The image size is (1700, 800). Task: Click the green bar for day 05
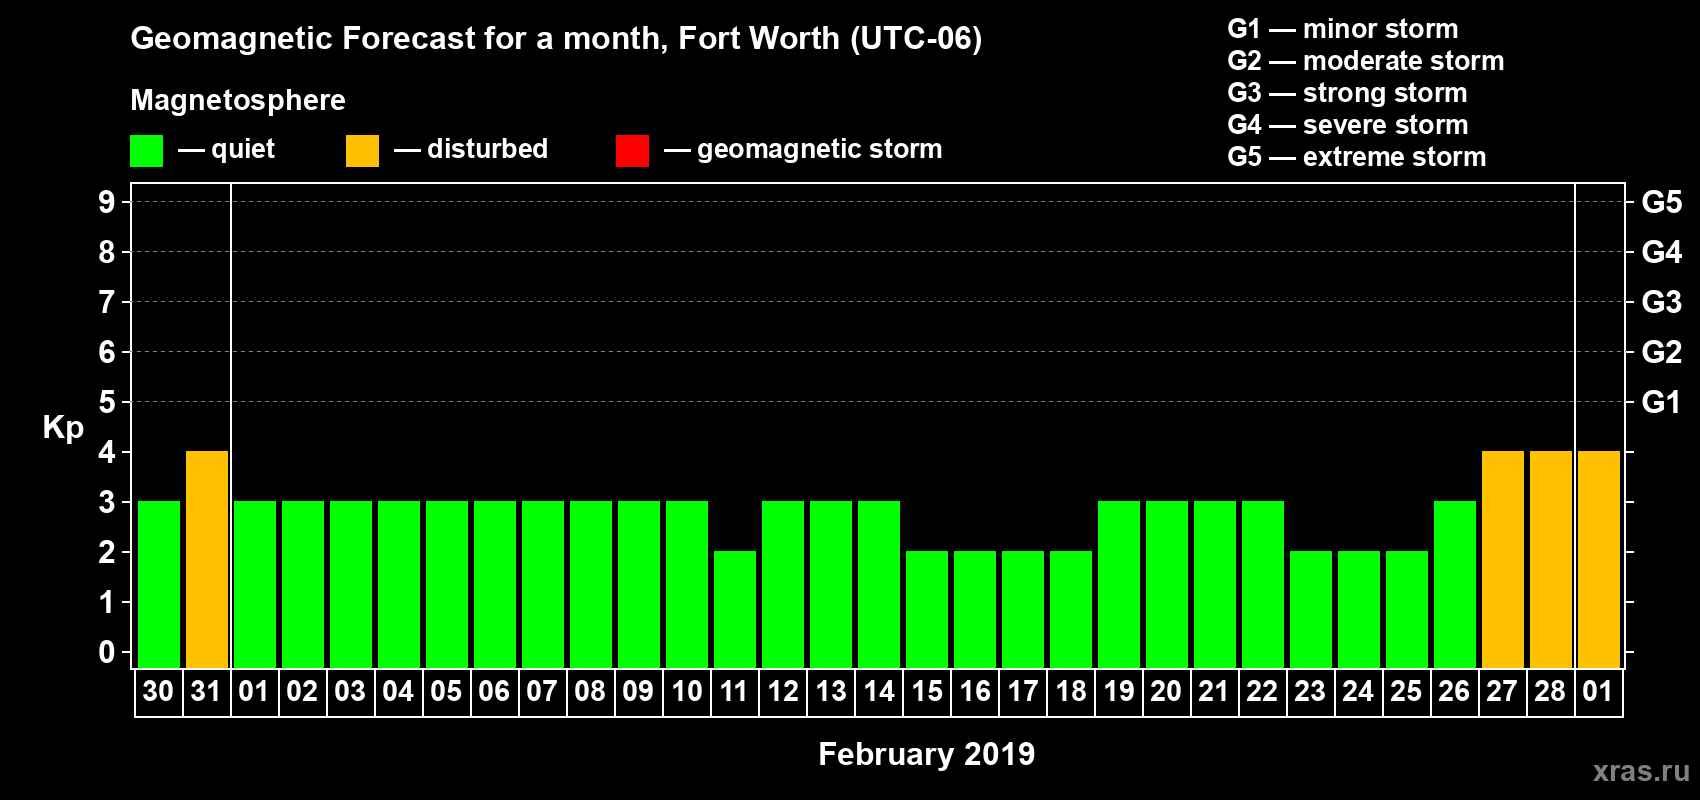point(447,584)
